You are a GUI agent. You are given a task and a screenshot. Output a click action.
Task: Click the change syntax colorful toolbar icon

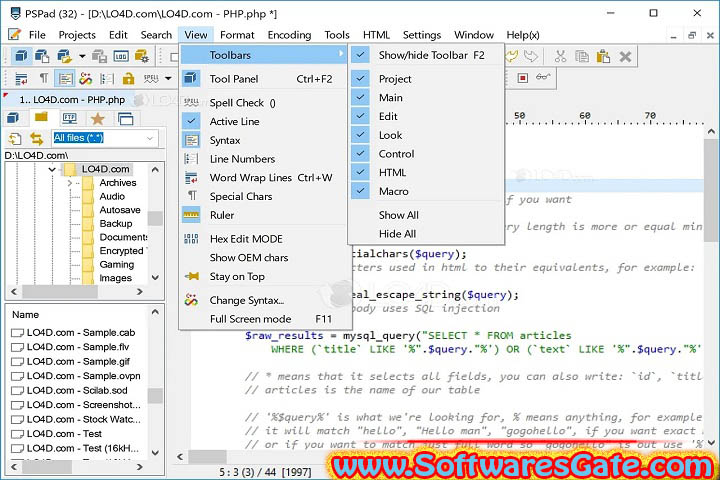85,79
